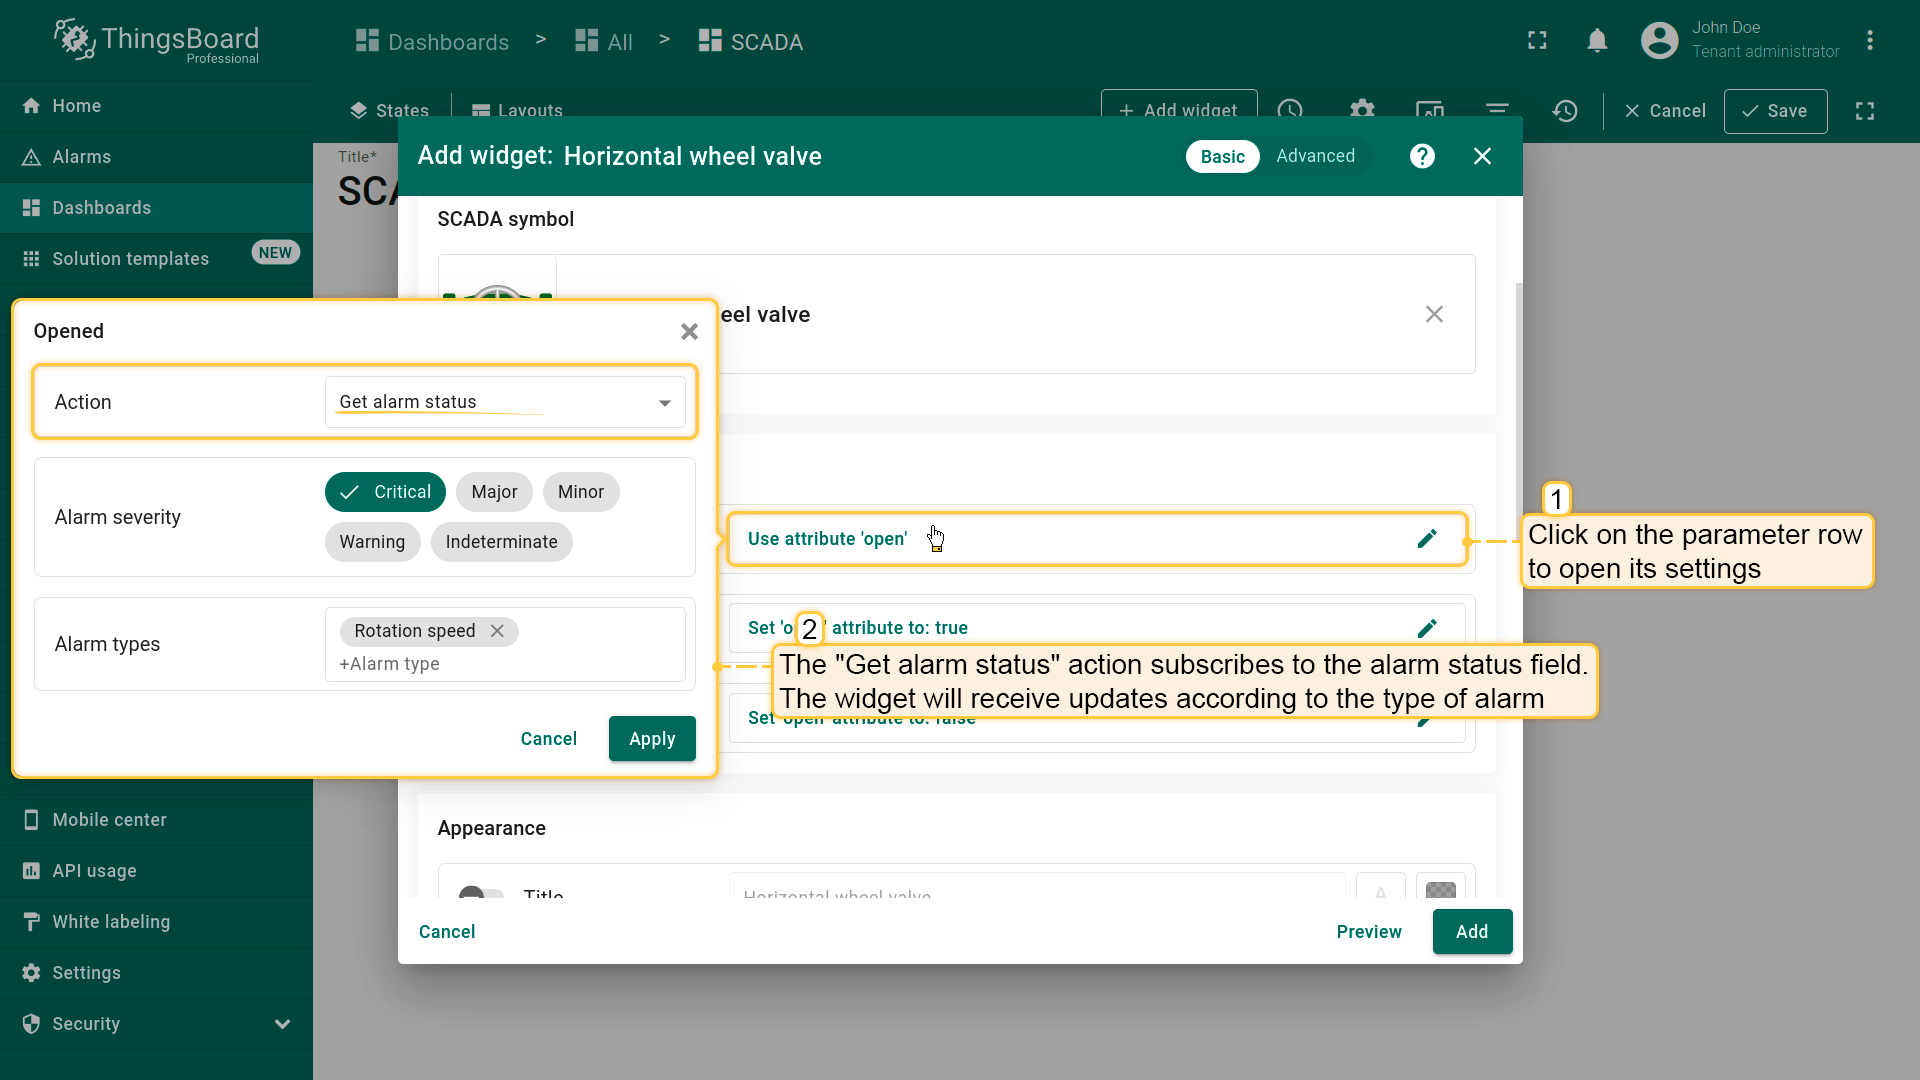The width and height of the screenshot is (1920, 1080).
Task: Open help with the question mark icon
Action: click(1422, 156)
